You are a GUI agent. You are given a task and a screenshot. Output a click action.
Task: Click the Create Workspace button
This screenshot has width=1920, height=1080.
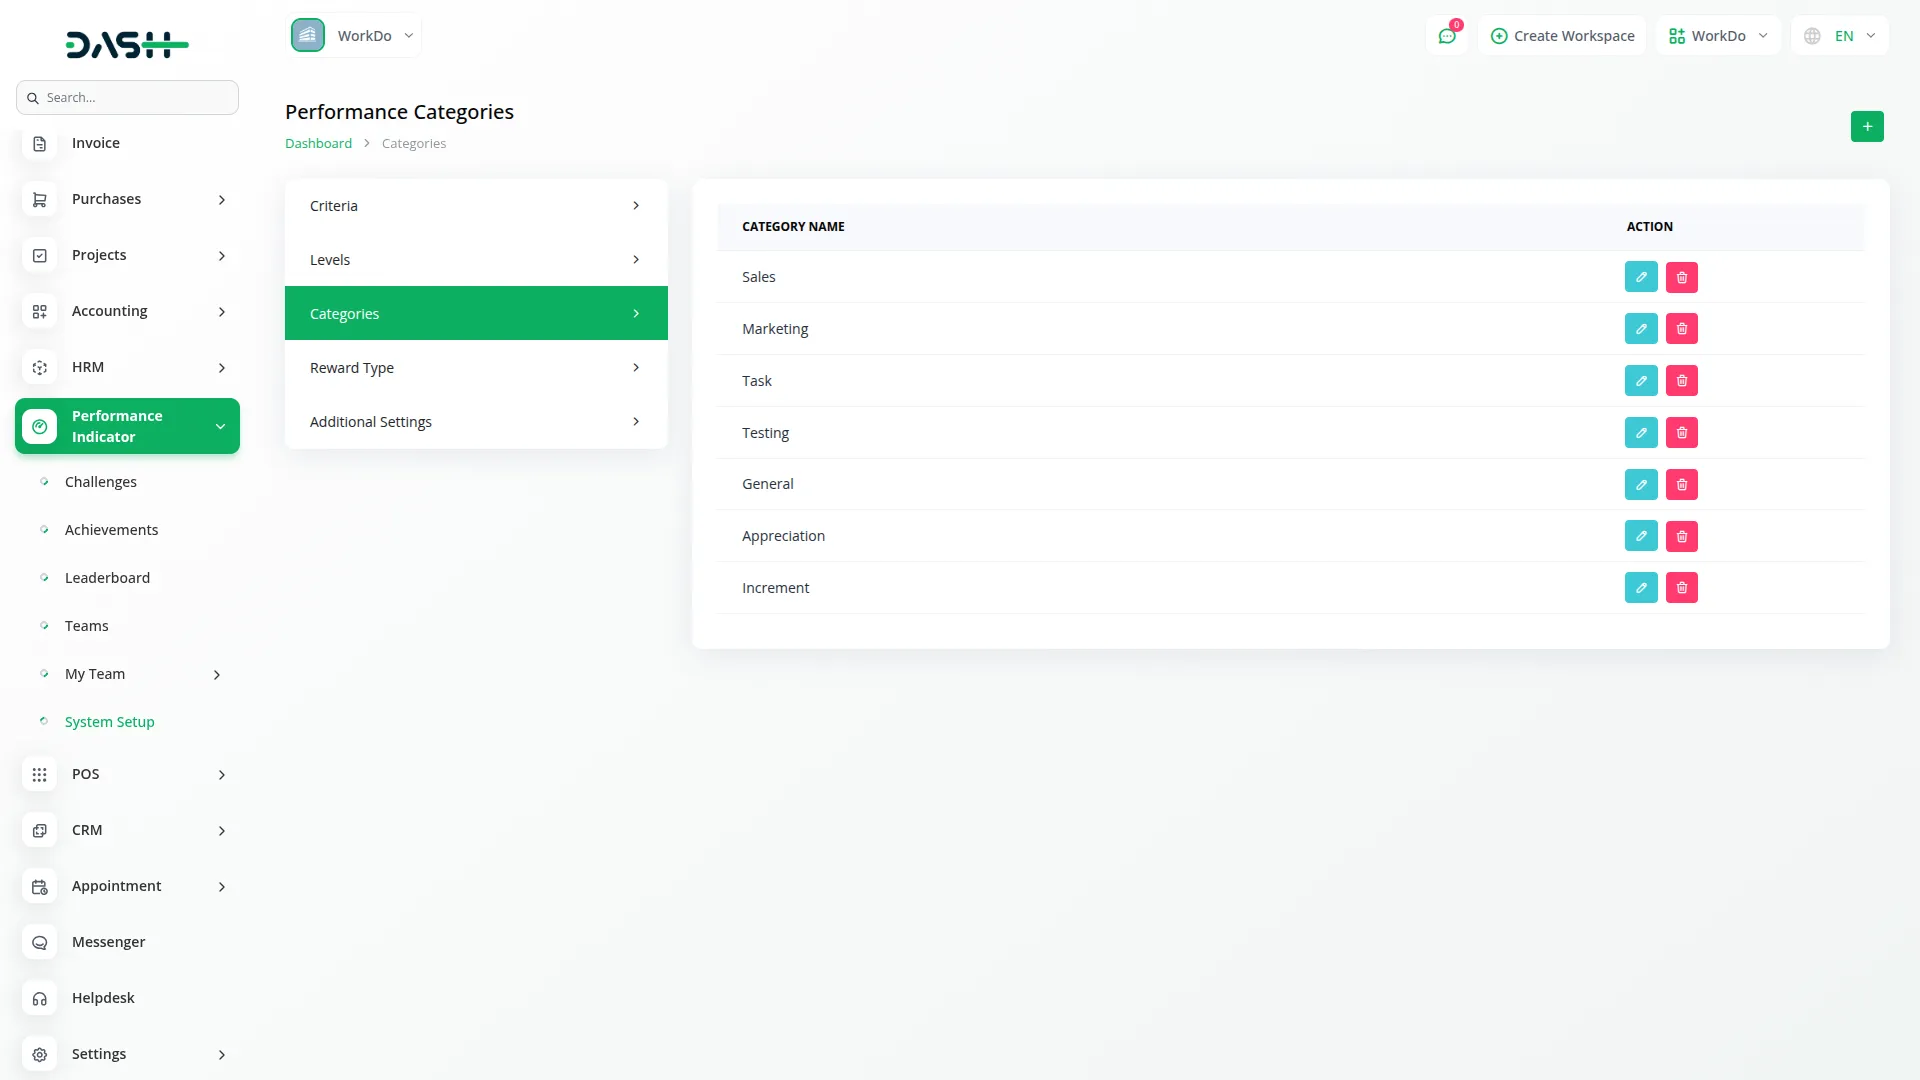point(1562,36)
